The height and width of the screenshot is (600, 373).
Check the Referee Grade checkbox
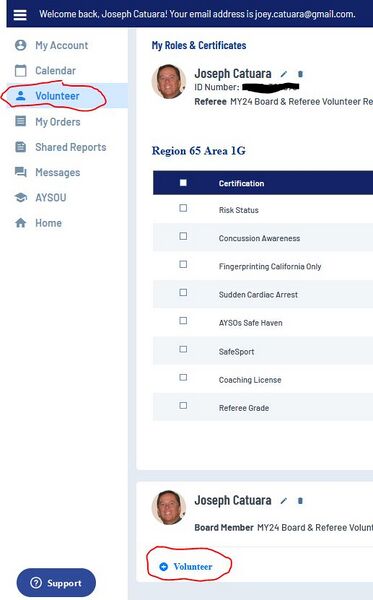tap(183, 405)
